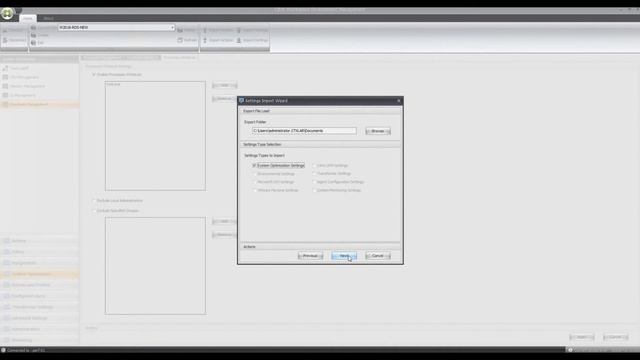The height and width of the screenshot is (360, 640).
Task: Click the Refresh icon in the ribbon
Action: click(x=180, y=40)
